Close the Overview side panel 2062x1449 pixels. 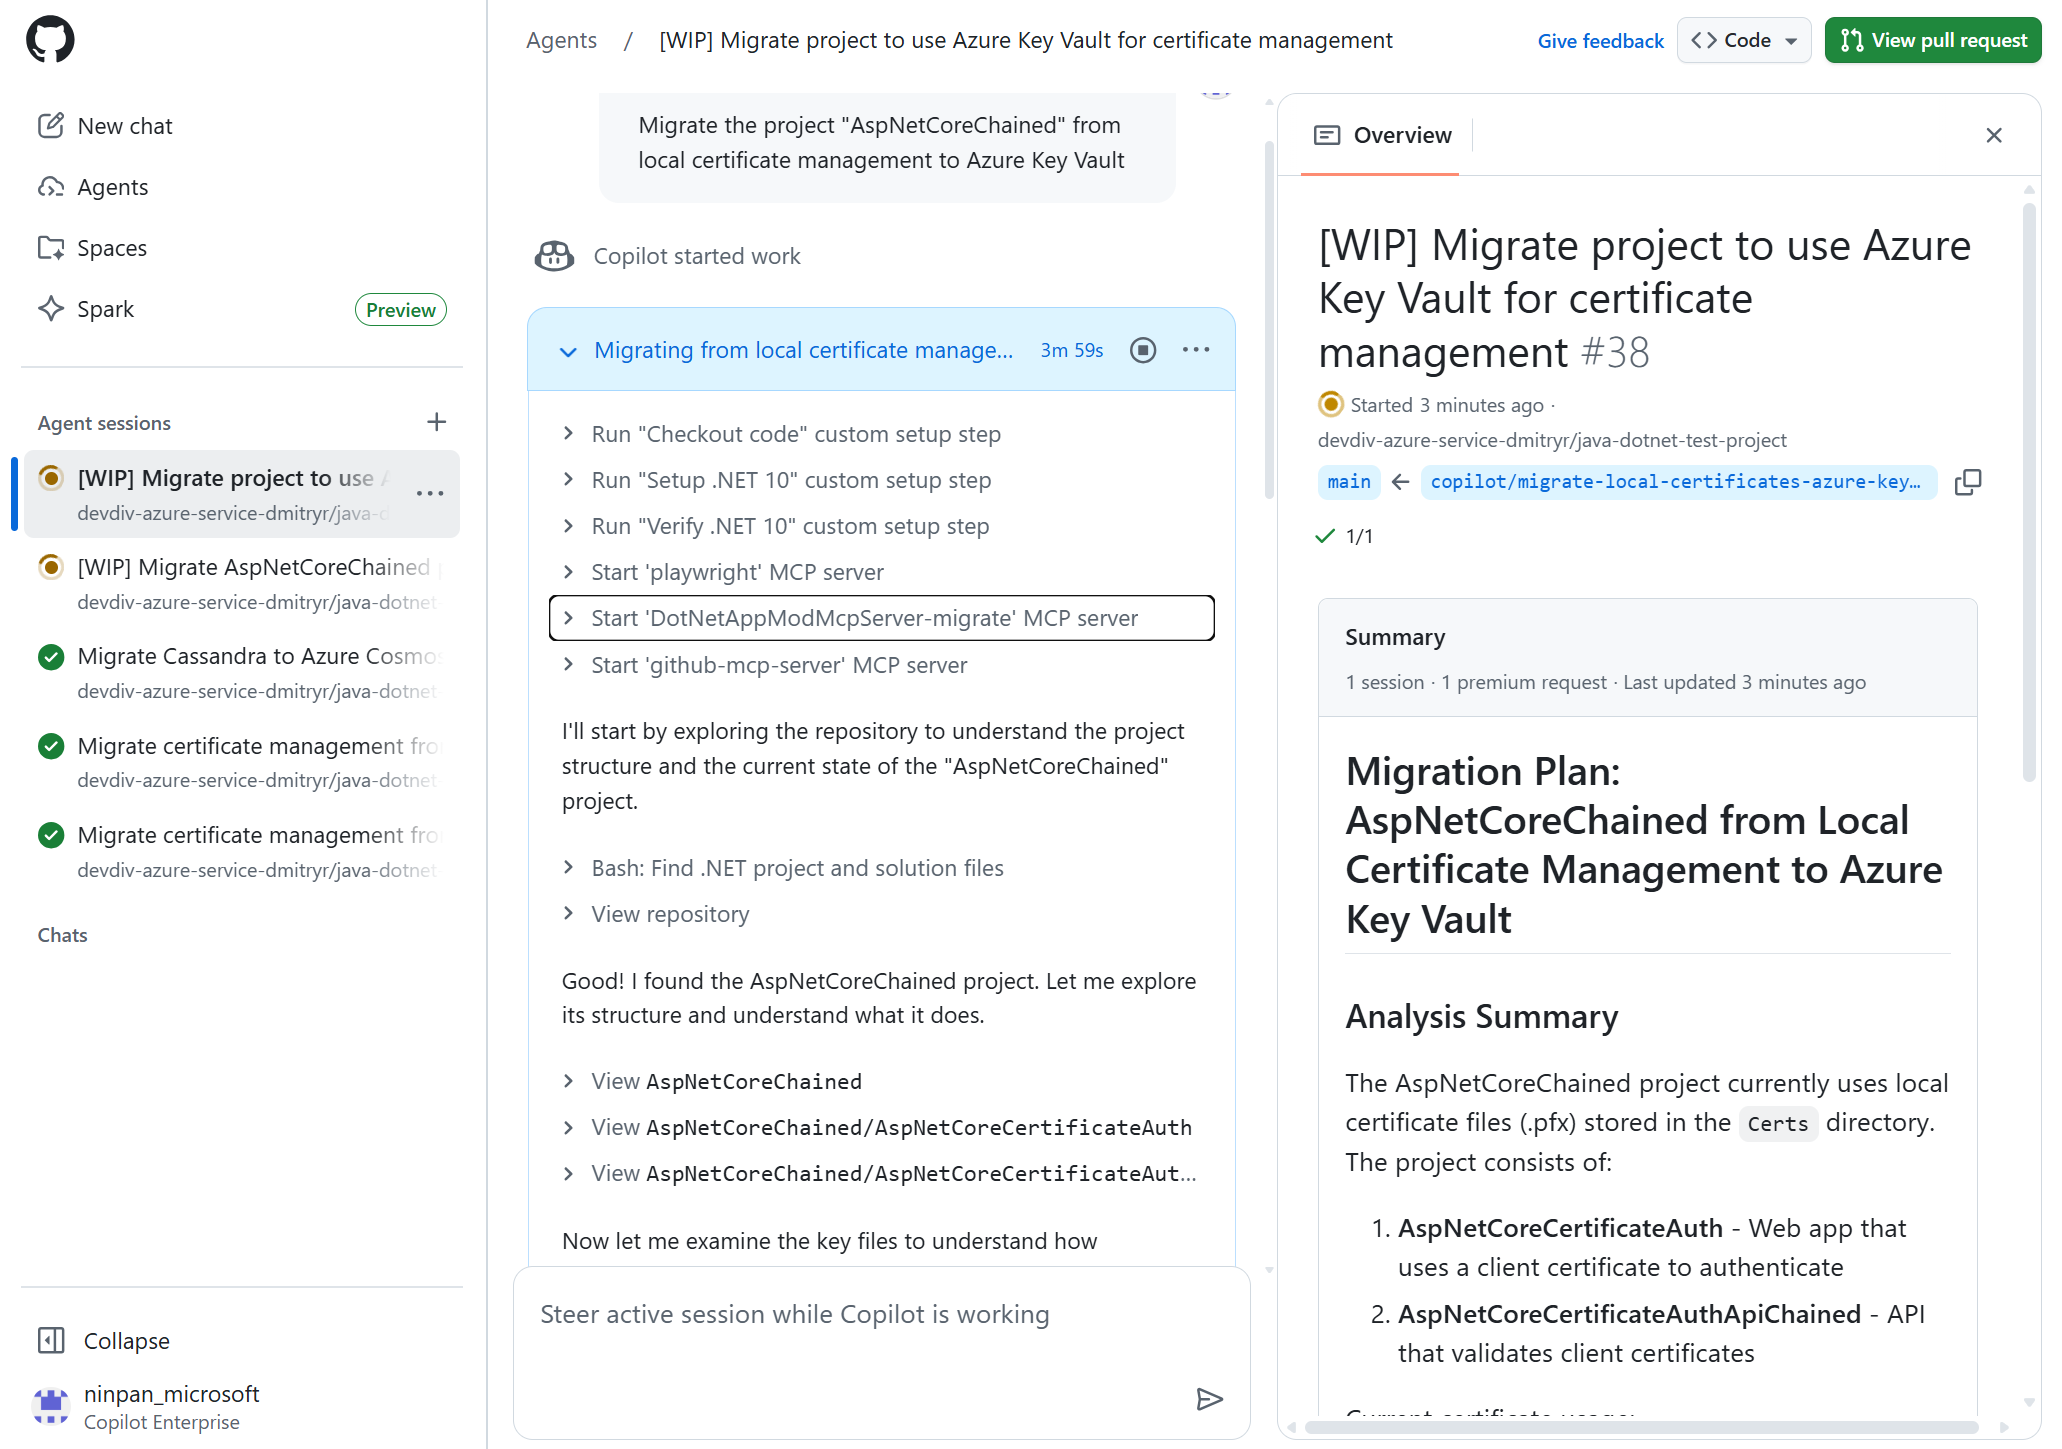[x=1994, y=135]
